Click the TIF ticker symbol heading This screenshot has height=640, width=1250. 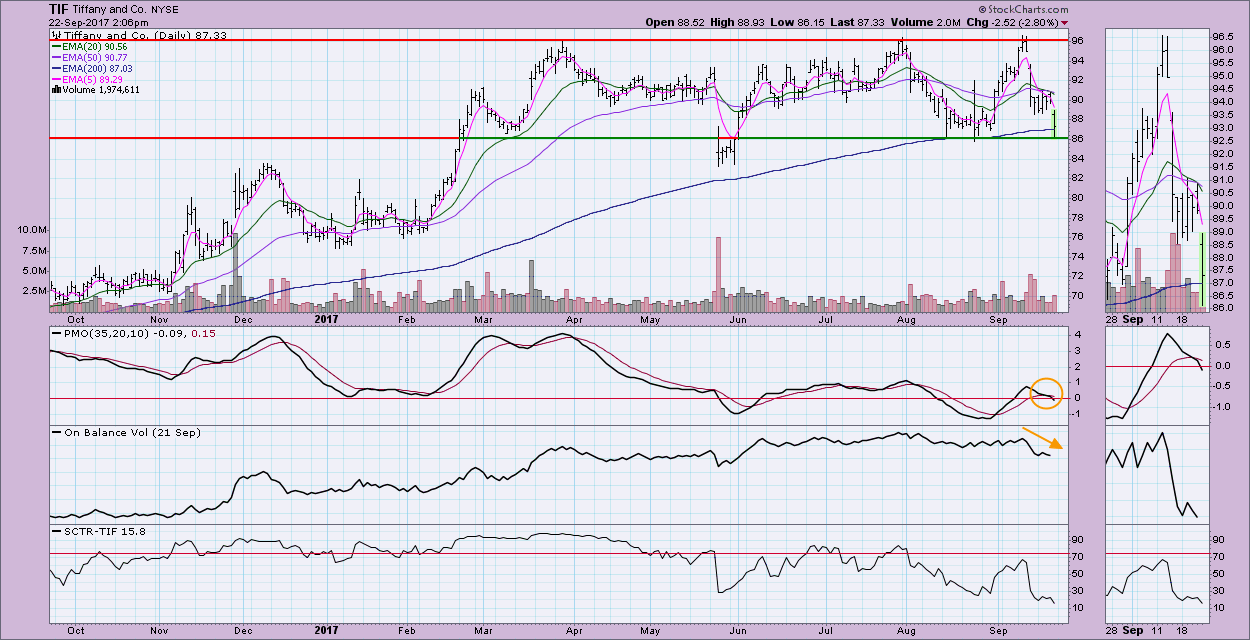pos(58,9)
